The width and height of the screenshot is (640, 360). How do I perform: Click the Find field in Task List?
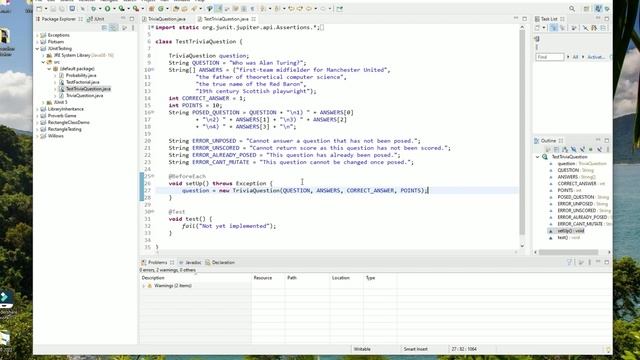click(550, 57)
